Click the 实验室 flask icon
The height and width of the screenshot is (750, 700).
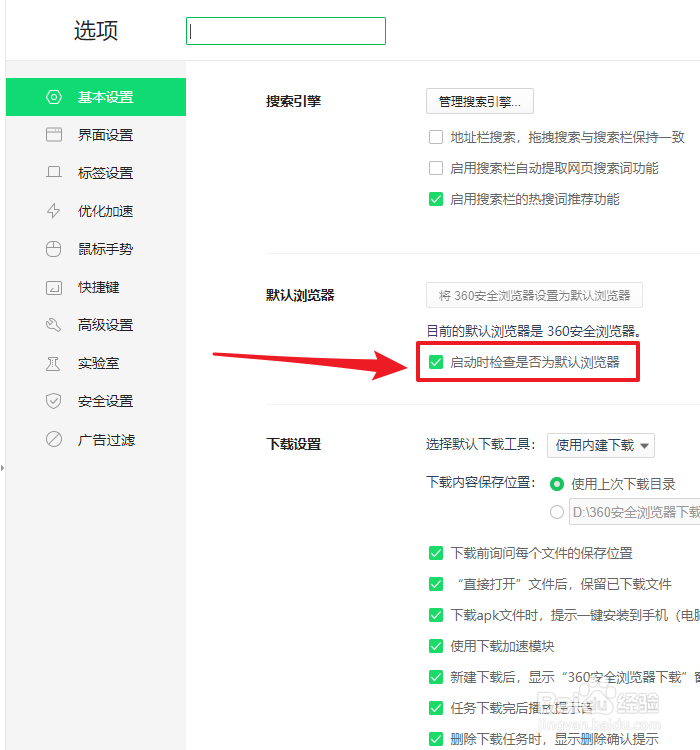(x=54, y=364)
